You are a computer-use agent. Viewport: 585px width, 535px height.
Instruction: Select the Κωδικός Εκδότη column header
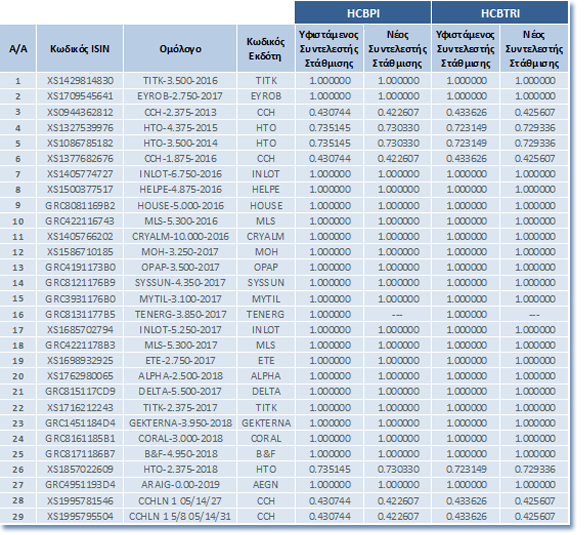pyautogui.click(x=266, y=49)
